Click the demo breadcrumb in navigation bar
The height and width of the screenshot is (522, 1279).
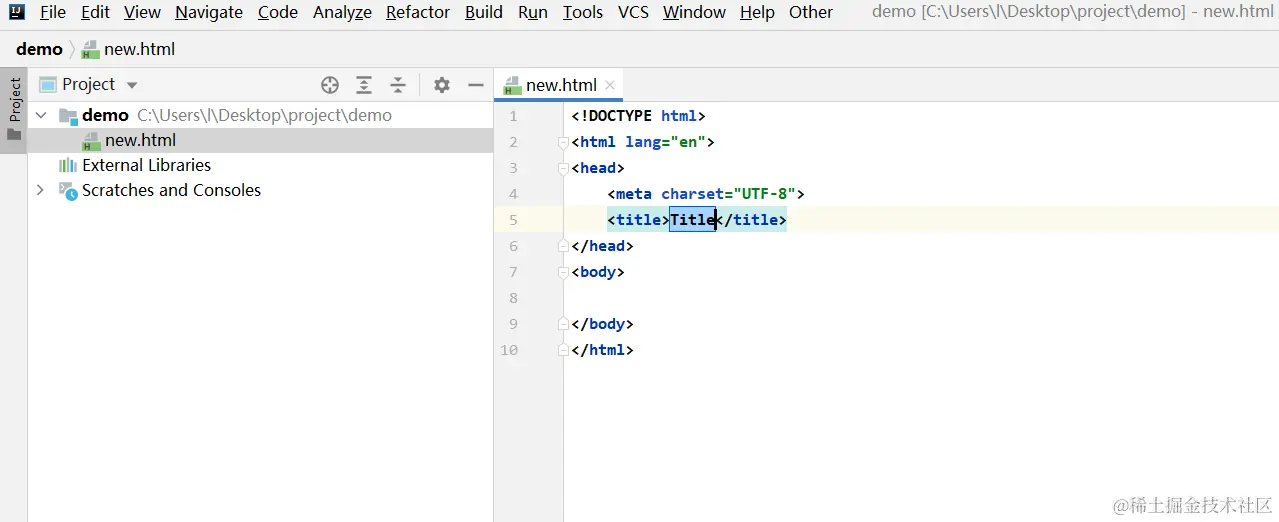coord(39,49)
